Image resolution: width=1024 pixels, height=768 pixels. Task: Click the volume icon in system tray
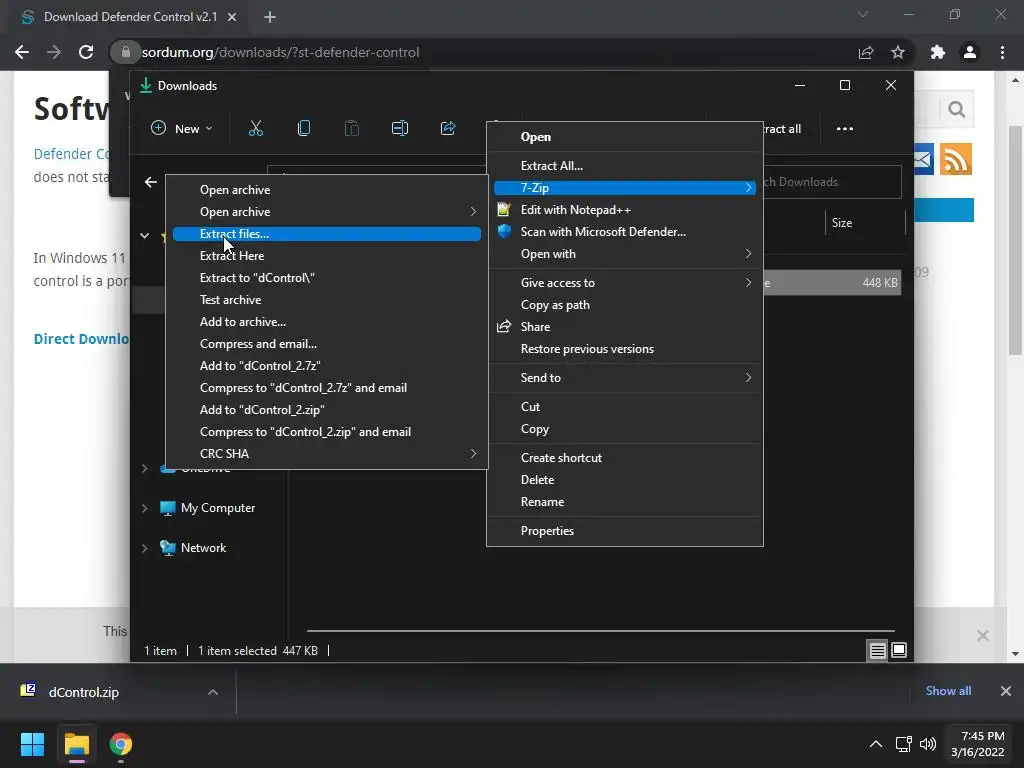[927, 744]
